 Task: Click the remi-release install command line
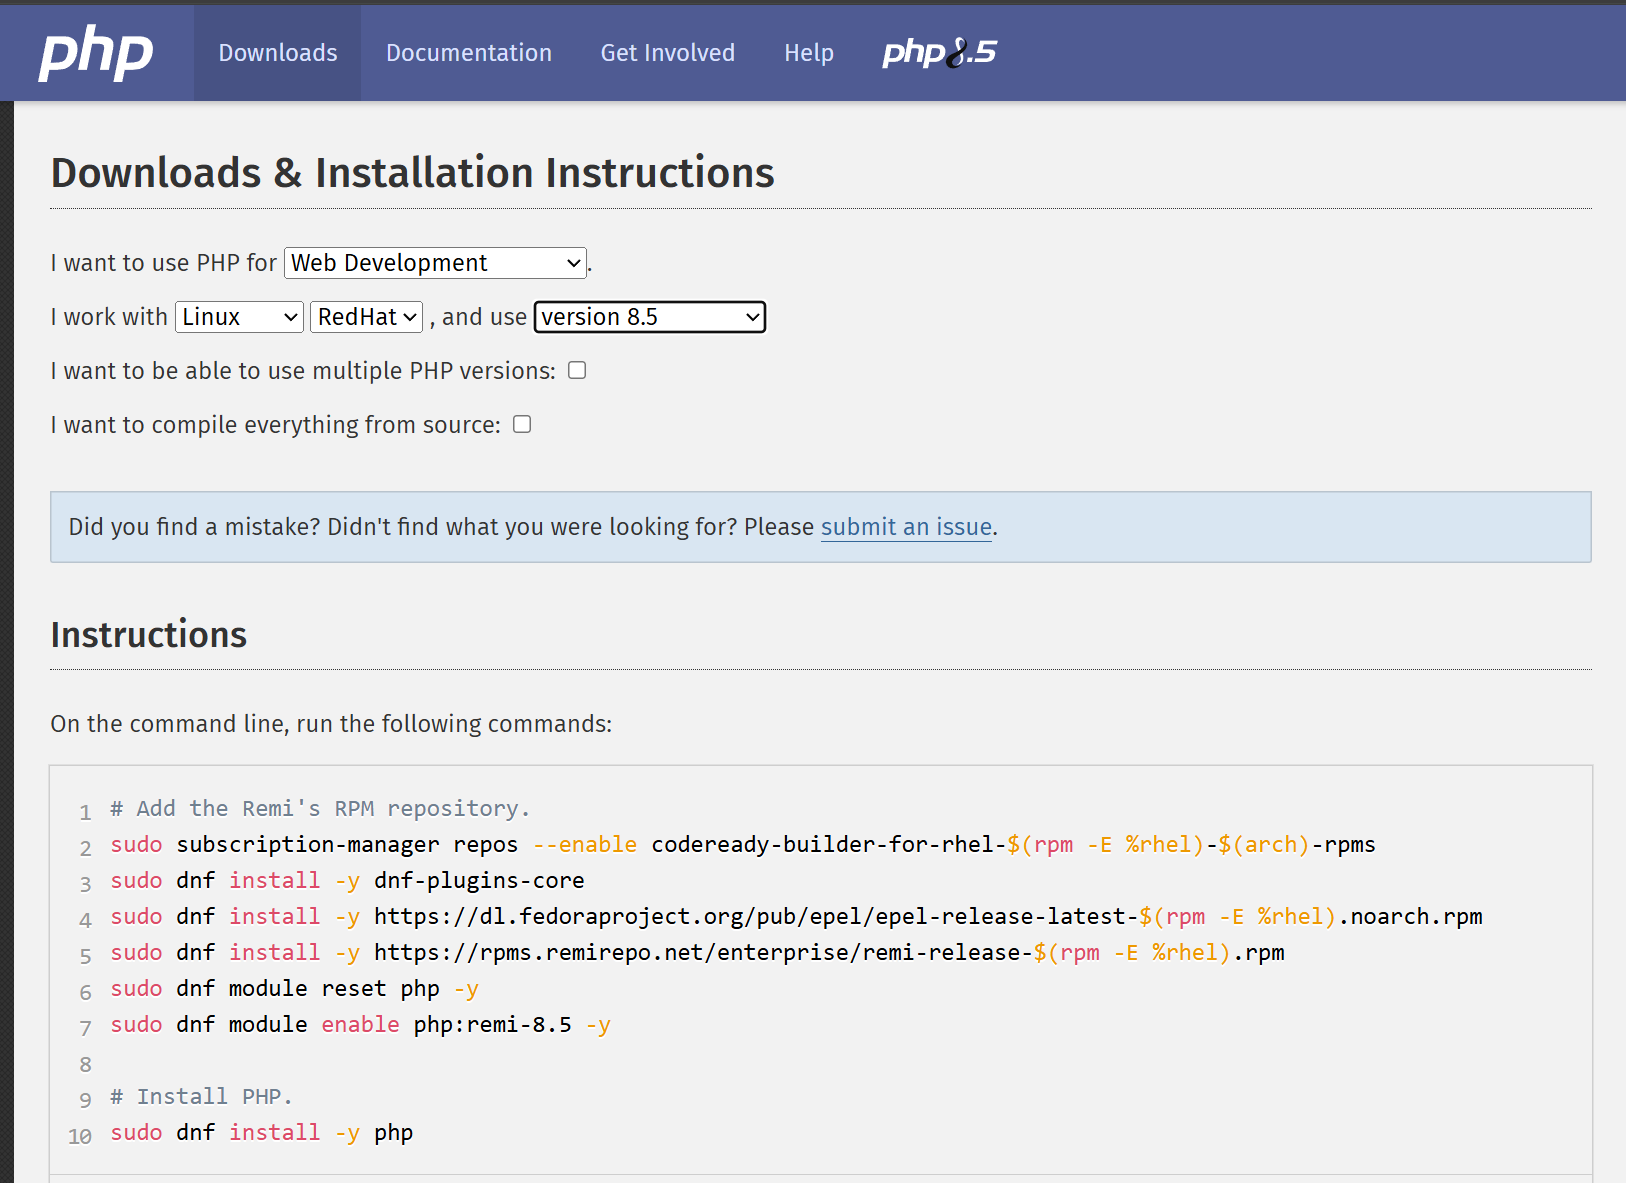(697, 952)
